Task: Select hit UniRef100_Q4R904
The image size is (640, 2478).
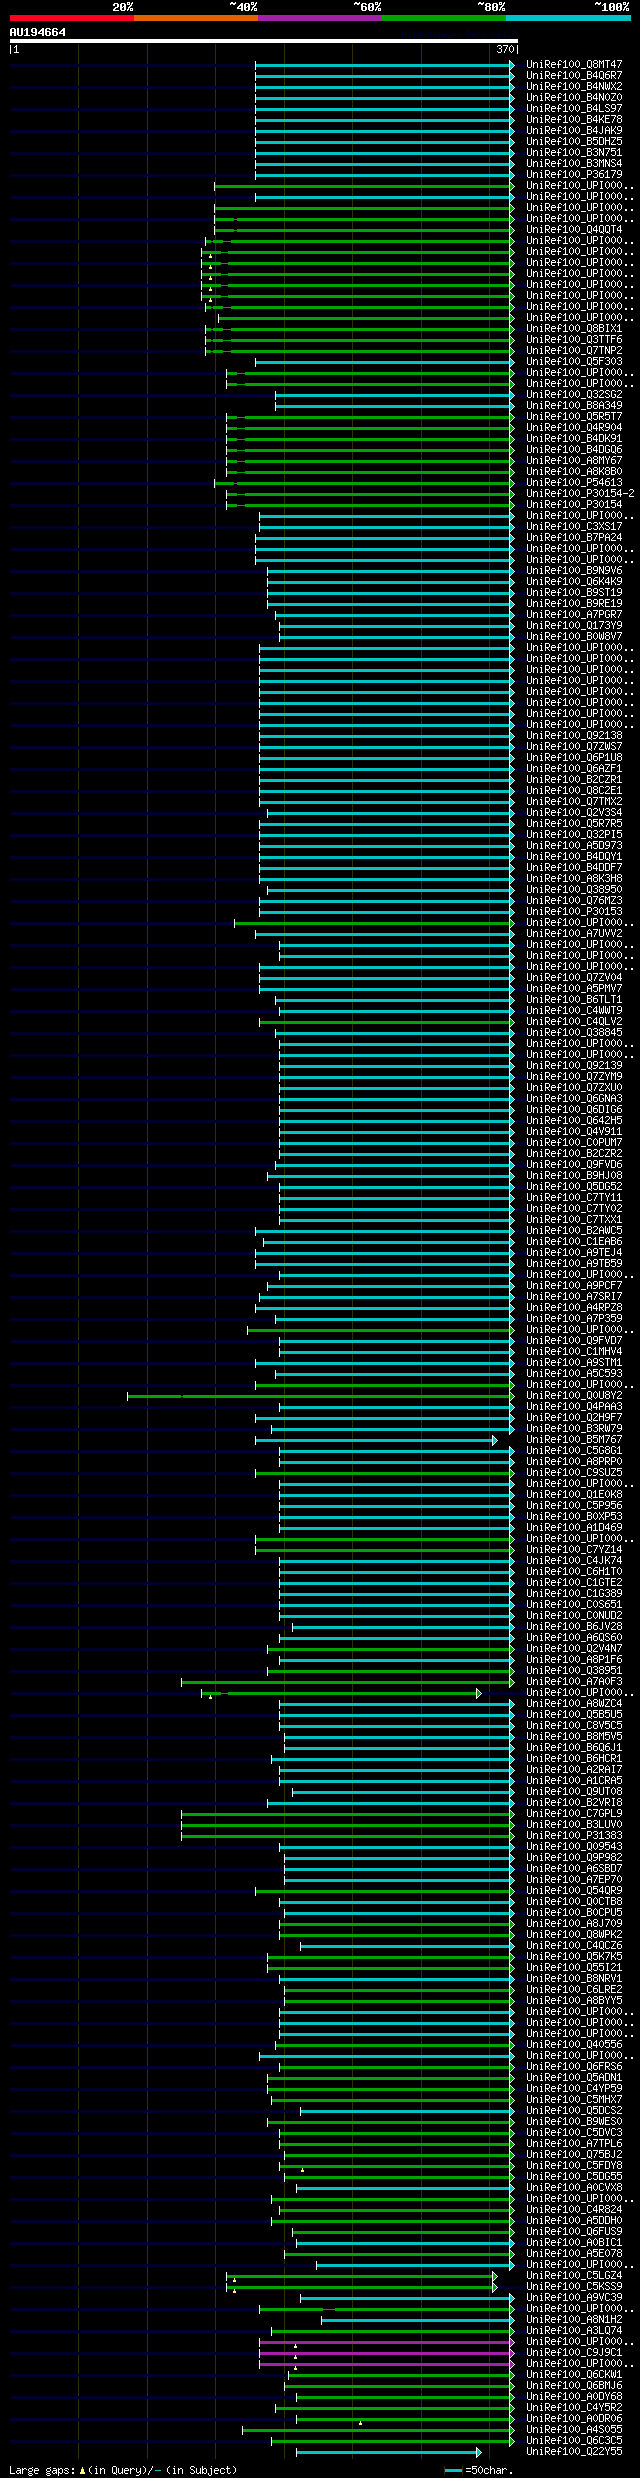Action: pyautogui.click(x=574, y=428)
